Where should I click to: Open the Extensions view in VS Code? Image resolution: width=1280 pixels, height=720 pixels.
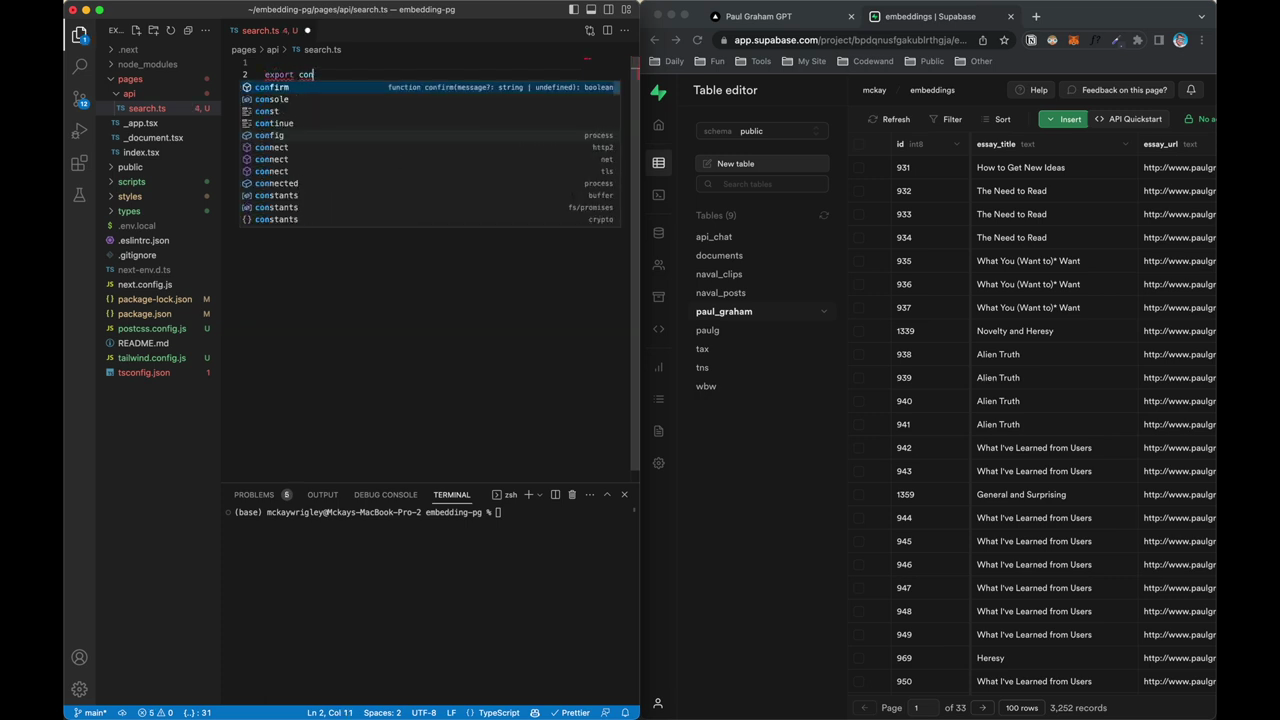[80, 163]
